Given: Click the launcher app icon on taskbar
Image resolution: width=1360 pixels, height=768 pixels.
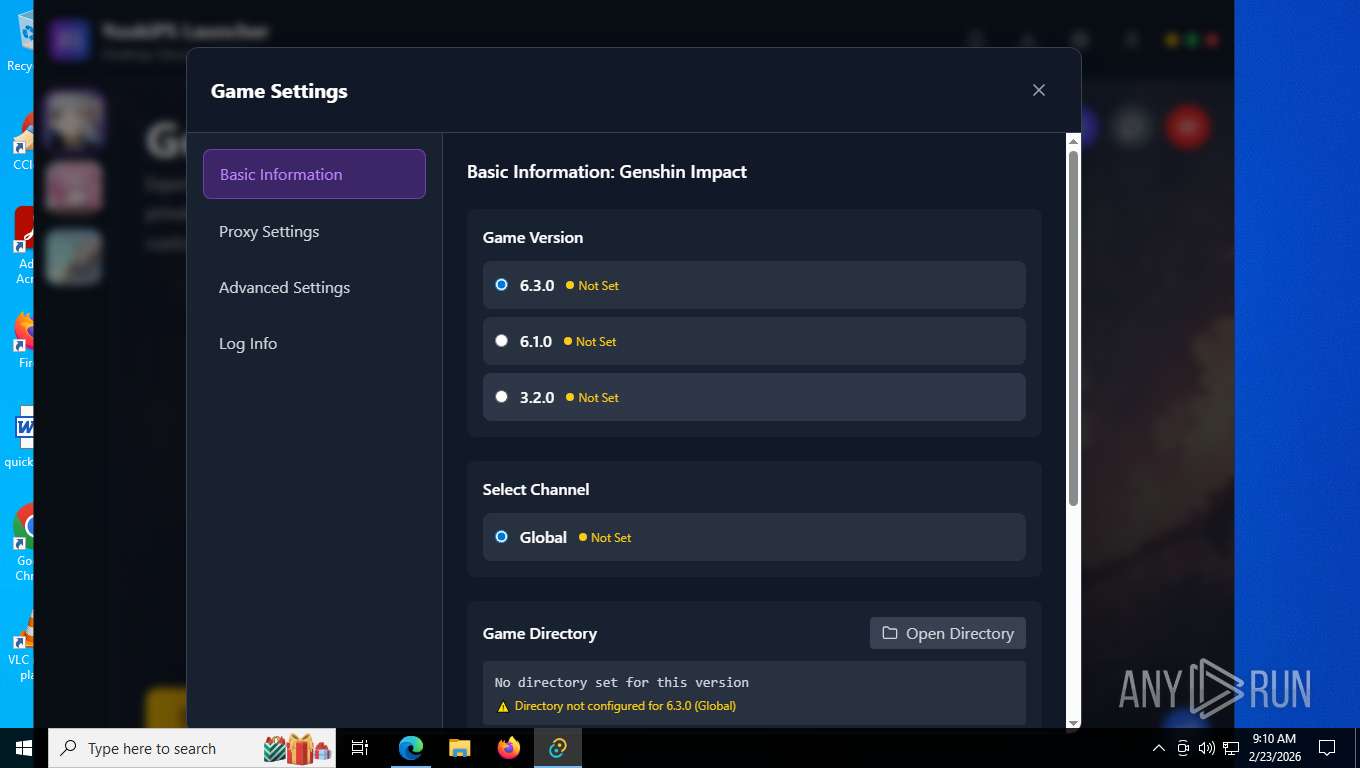Looking at the screenshot, I should pyautogui.click(x=558, y=748).
